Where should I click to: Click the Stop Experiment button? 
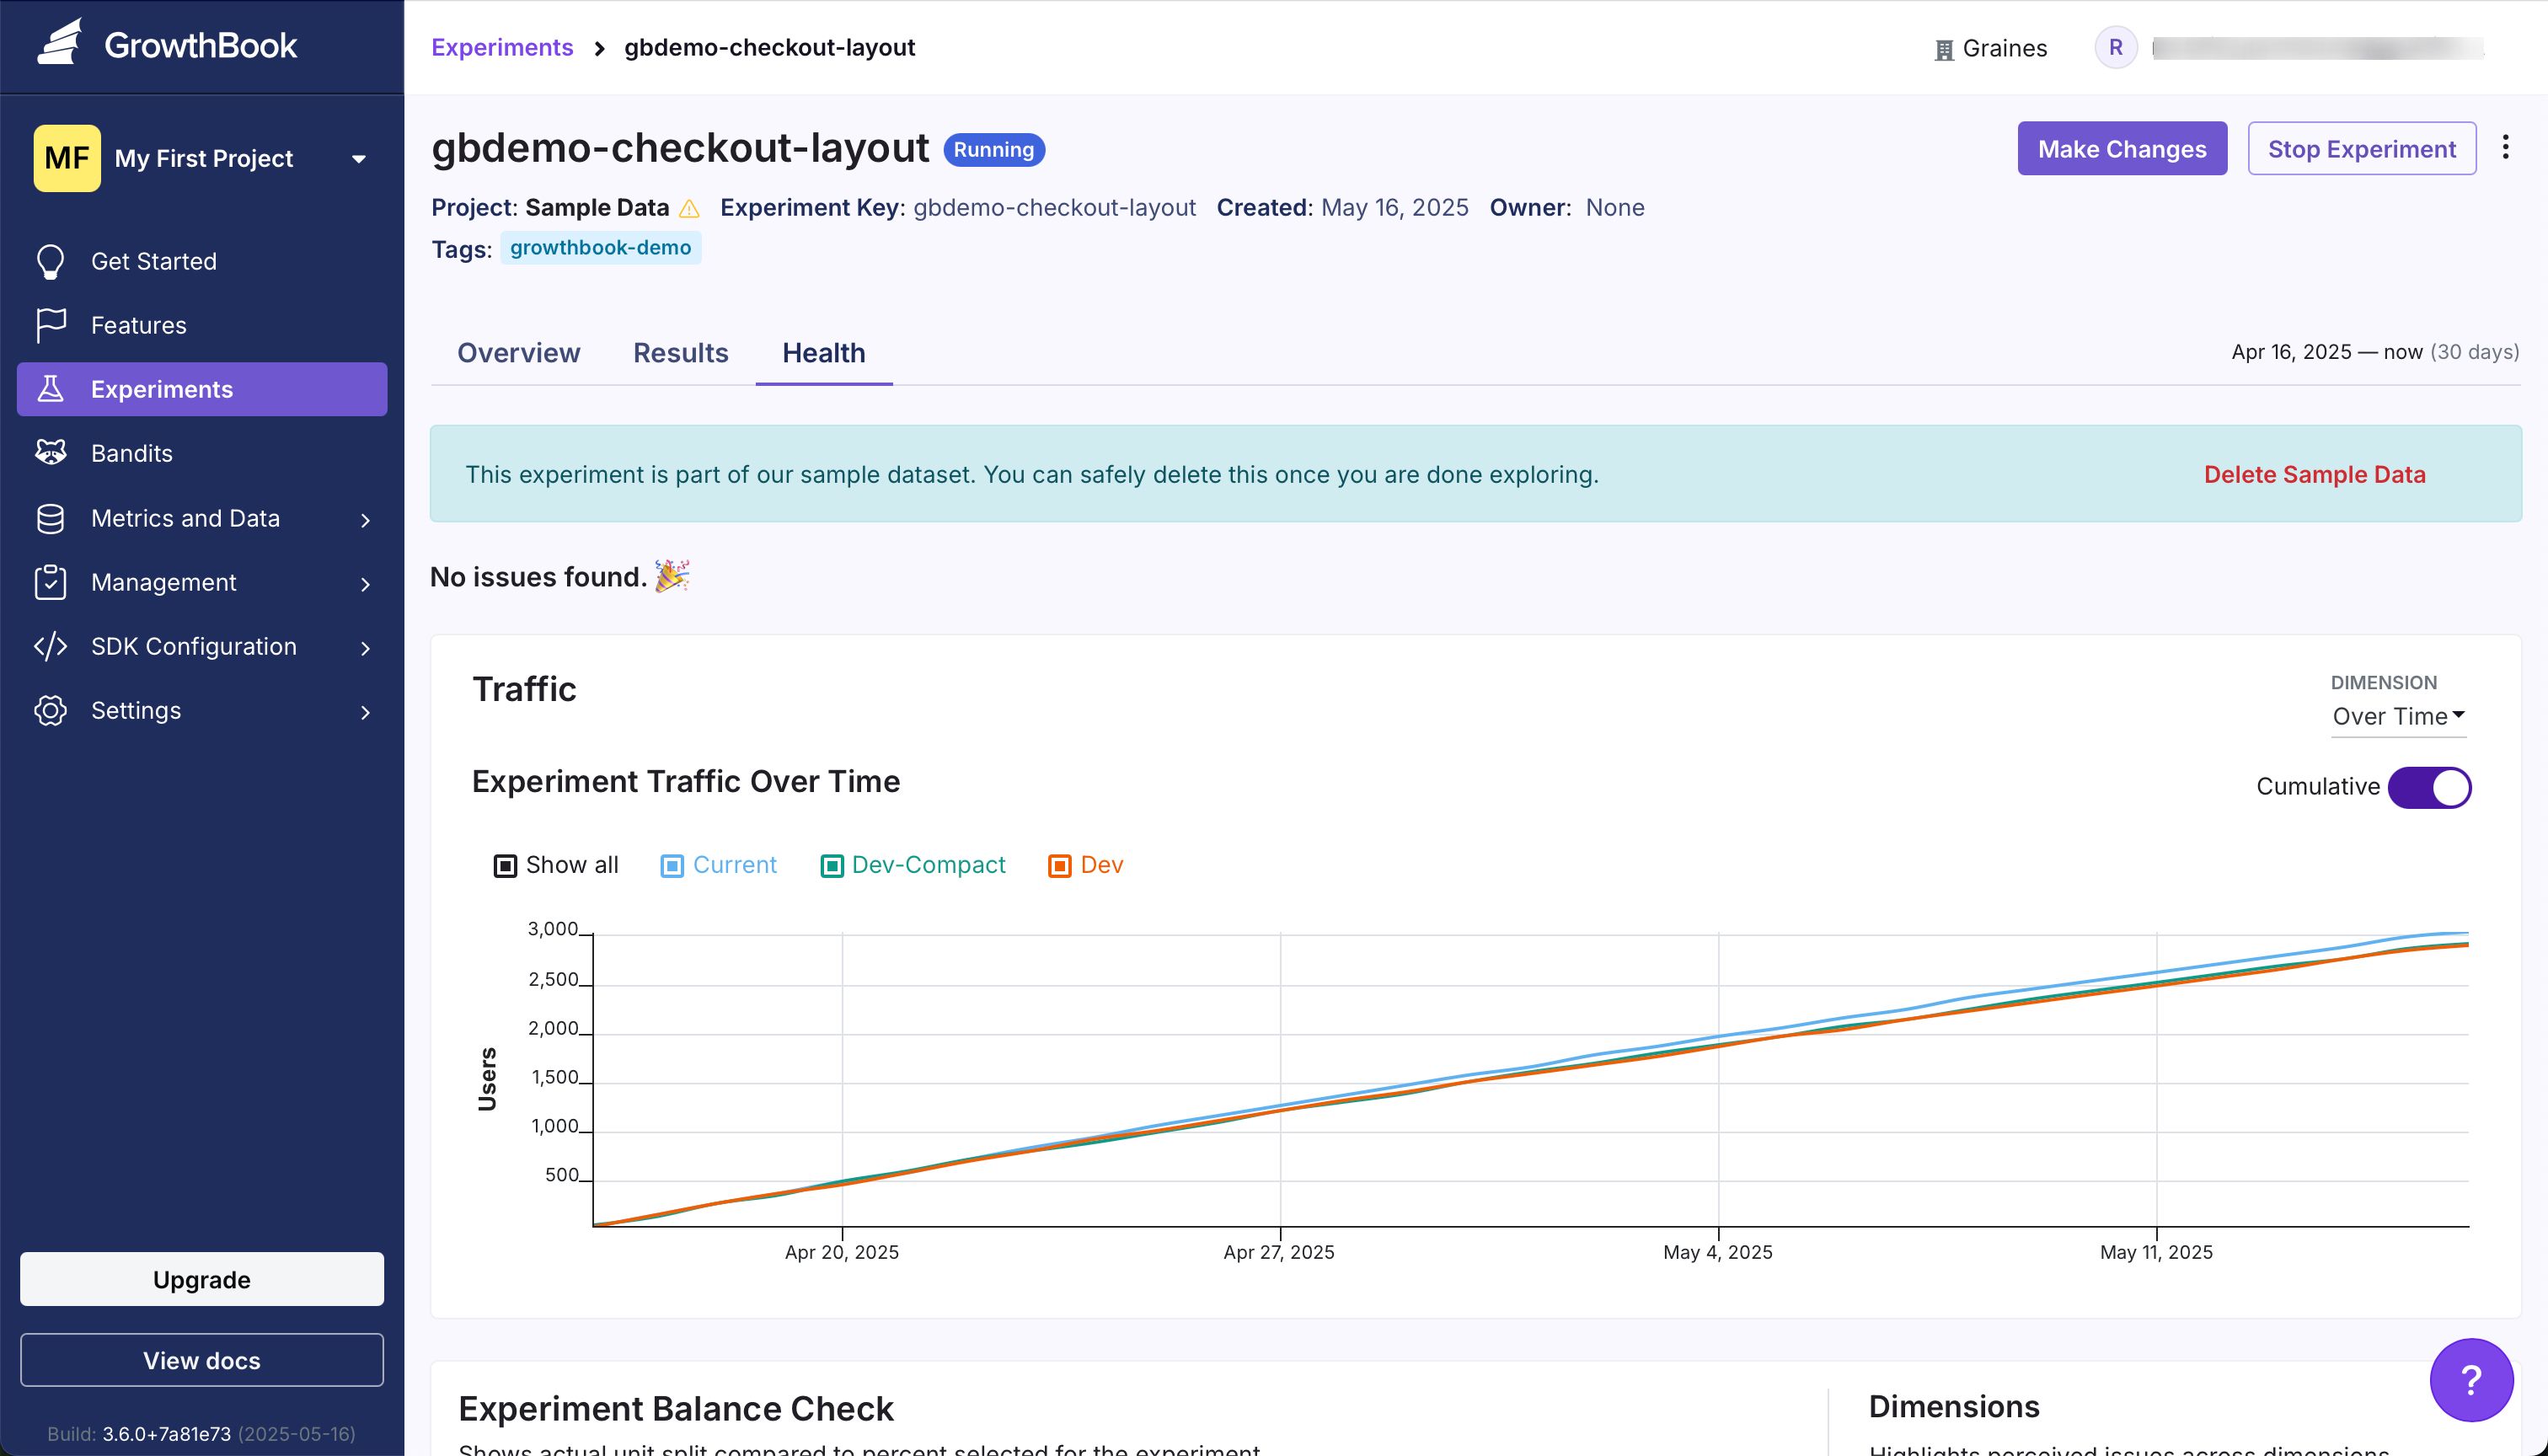(2362, 148)
